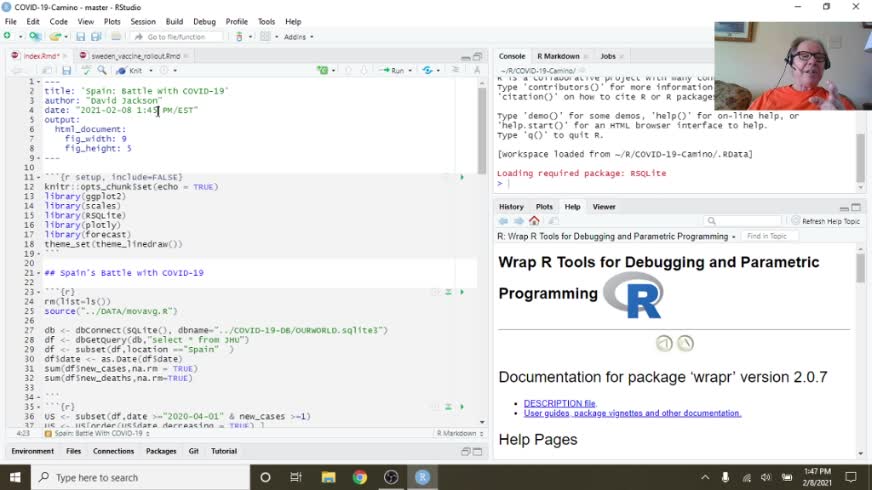Save the current document from the main toolbar

[81, 37]
